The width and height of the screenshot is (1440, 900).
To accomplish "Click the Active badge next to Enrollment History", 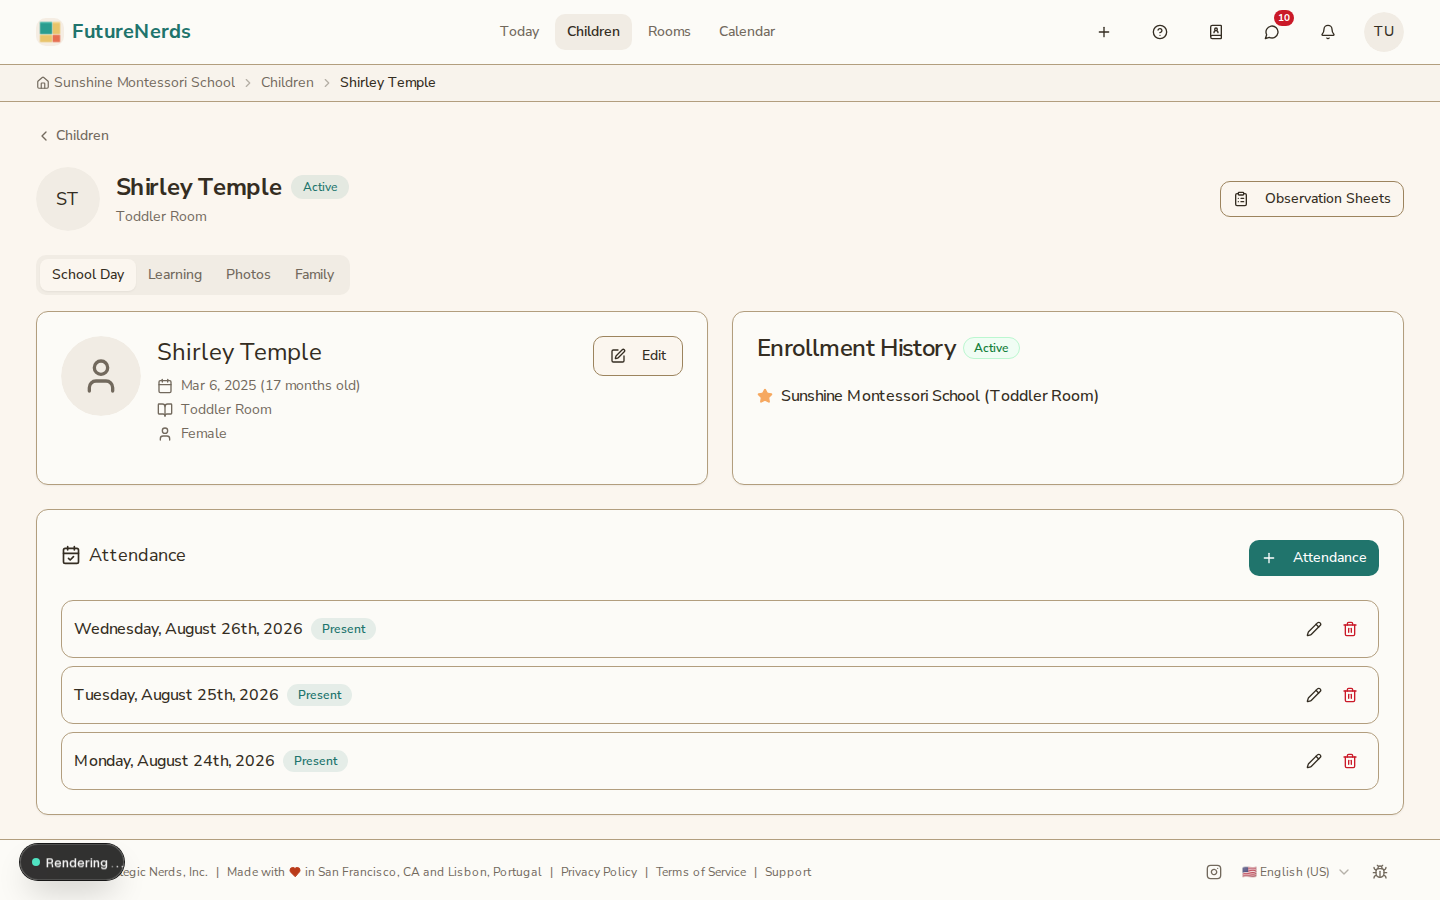I will [991, 348].
